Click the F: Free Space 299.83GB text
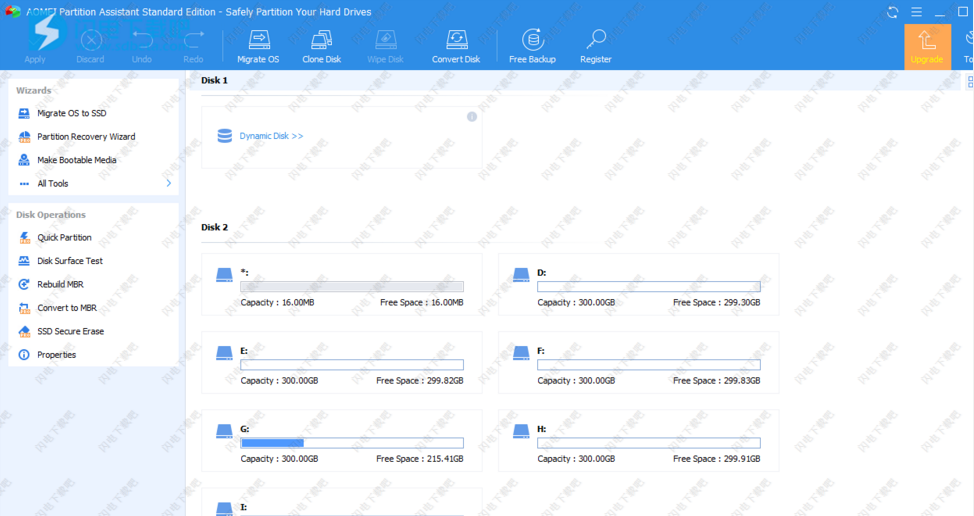The height and width of the screenshot is (516, 974). 717,381
